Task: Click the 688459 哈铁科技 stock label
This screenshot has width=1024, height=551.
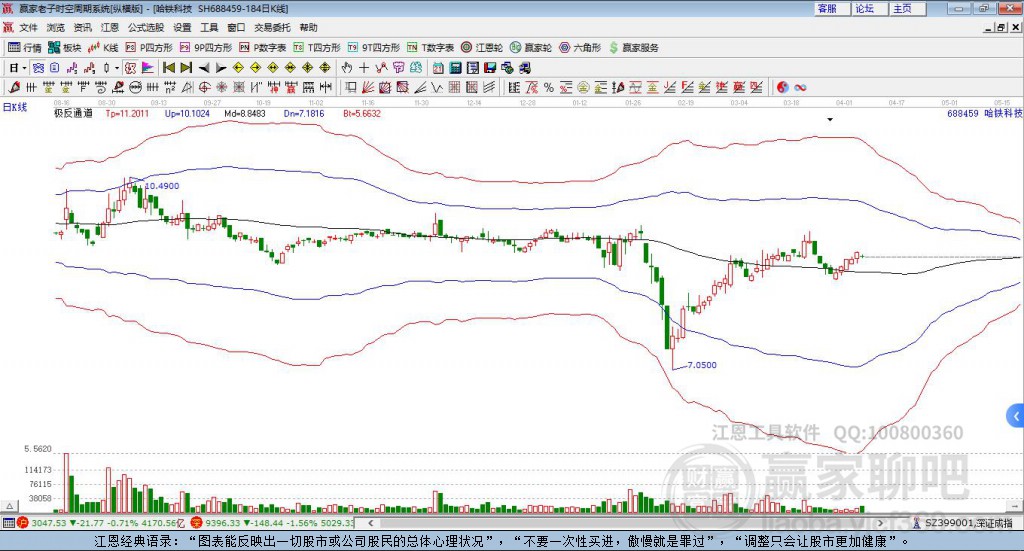Action: pyautogui.click(x=985, y=113)
